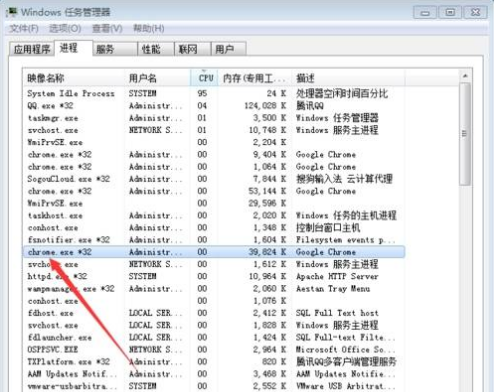
Task: Select the SogouCloud.exe *32 process
Action: point(214,179)
